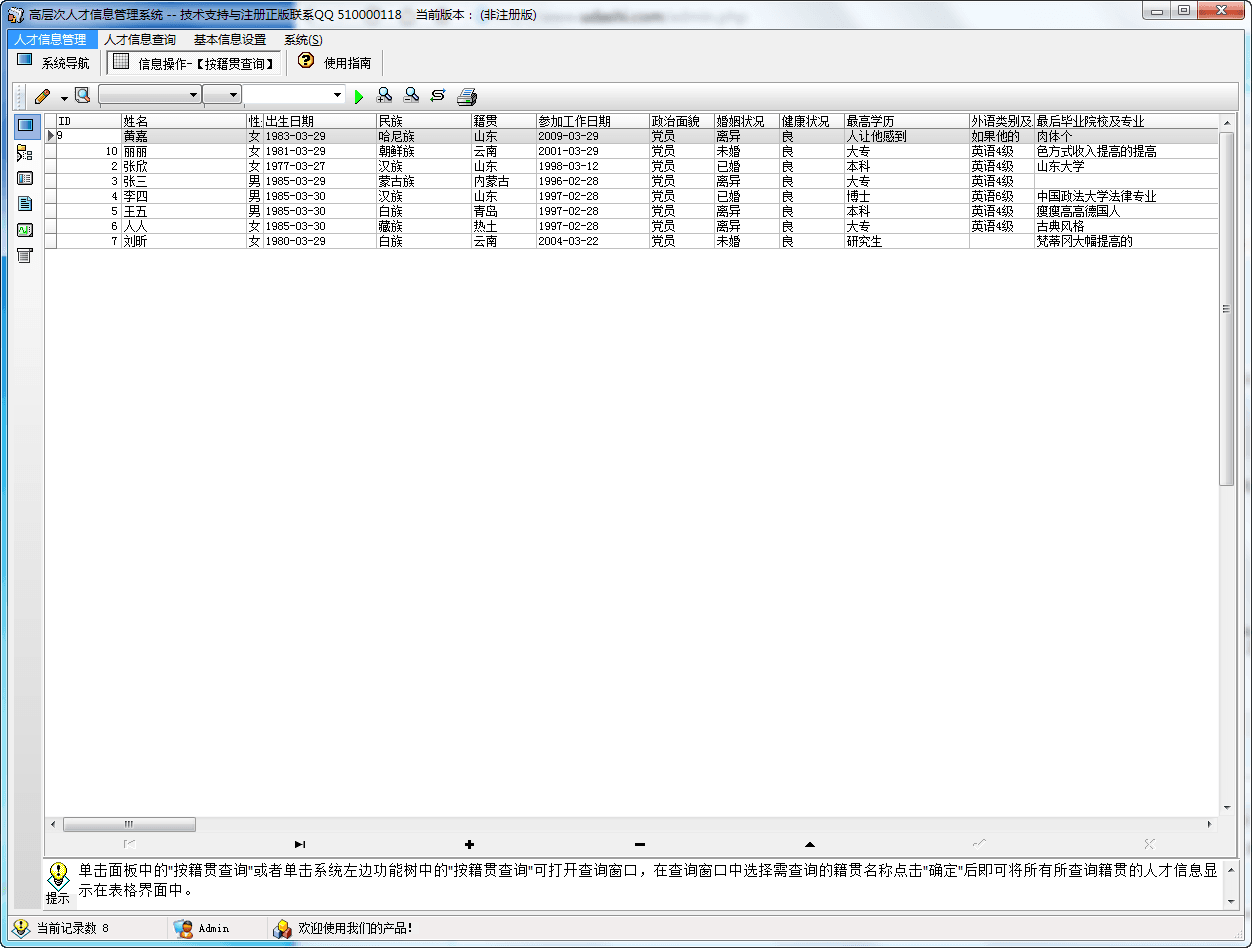Click the pencil edit icon in toolbar
The width and height of the screenshot is (1252, 948).
(41, 96)
